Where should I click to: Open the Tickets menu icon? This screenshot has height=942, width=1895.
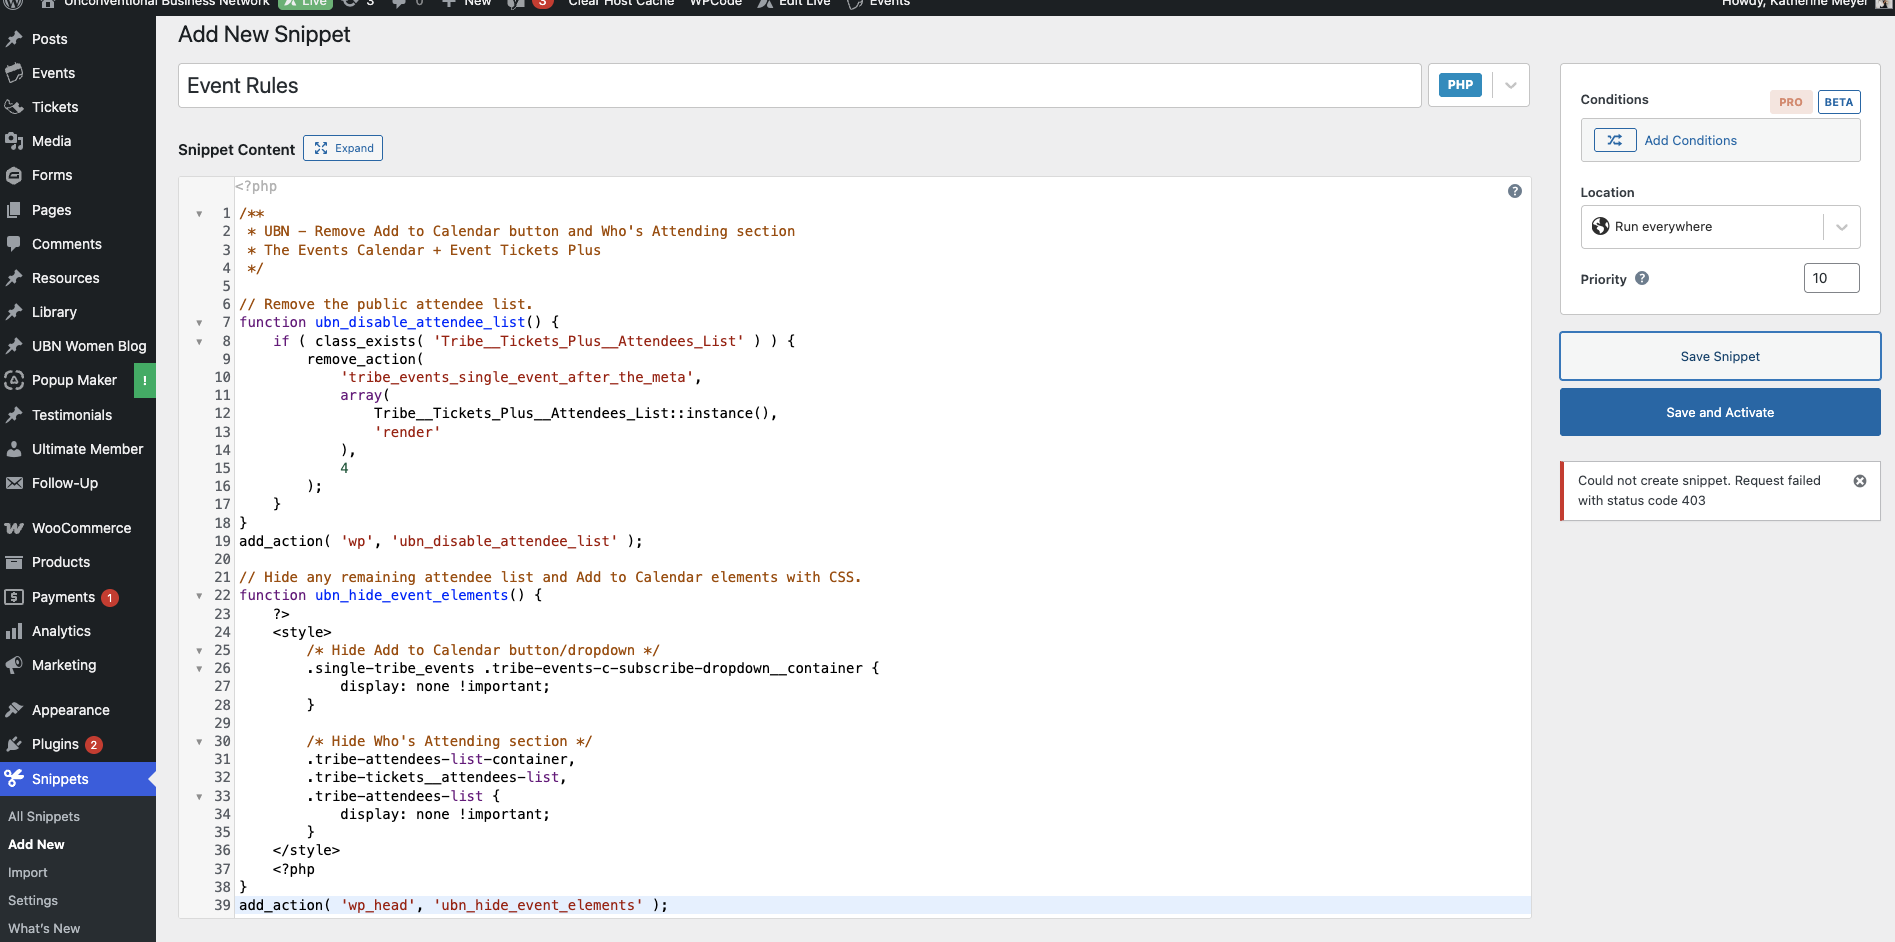point(14,107)
